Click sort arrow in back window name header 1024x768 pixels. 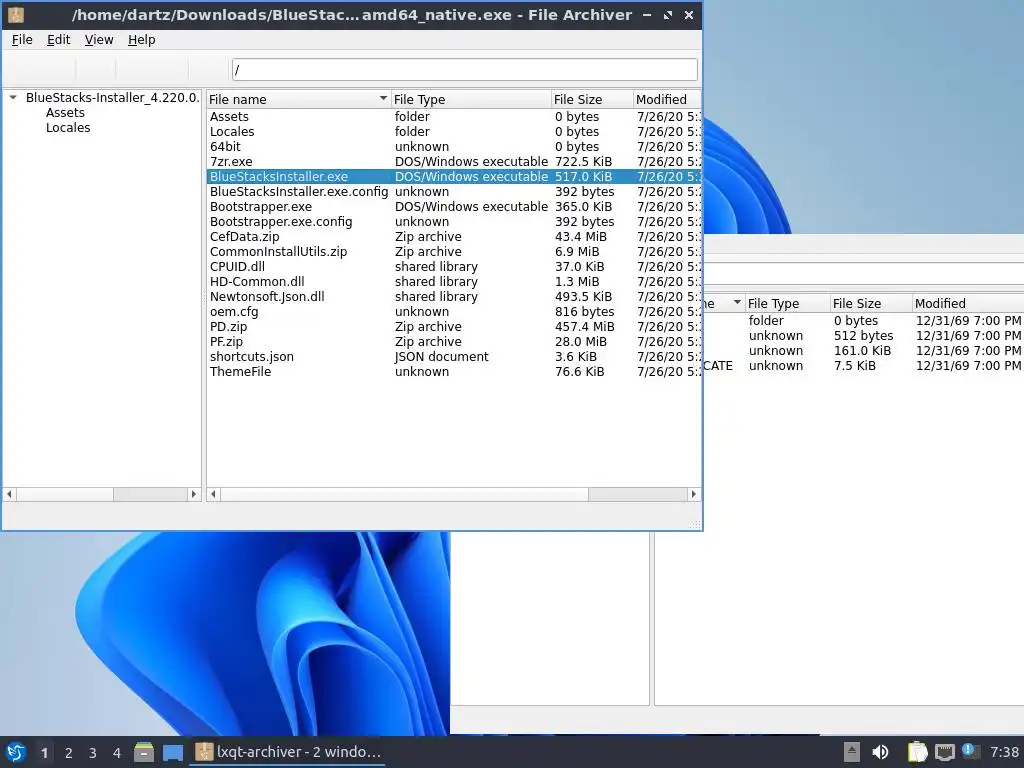[x=737, y=302]
